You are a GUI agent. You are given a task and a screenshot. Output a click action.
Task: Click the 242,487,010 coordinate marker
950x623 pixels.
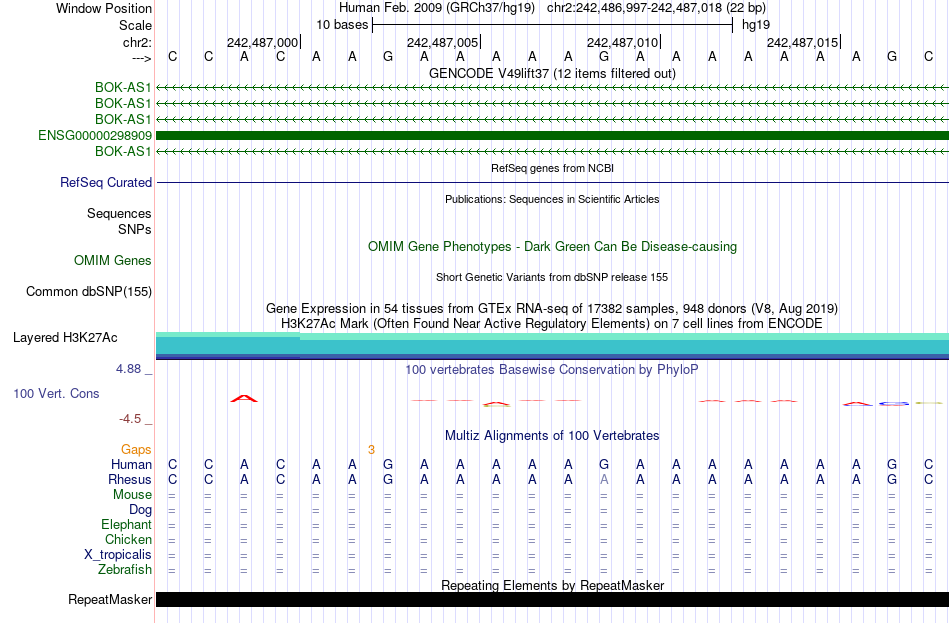click(622, 42)
